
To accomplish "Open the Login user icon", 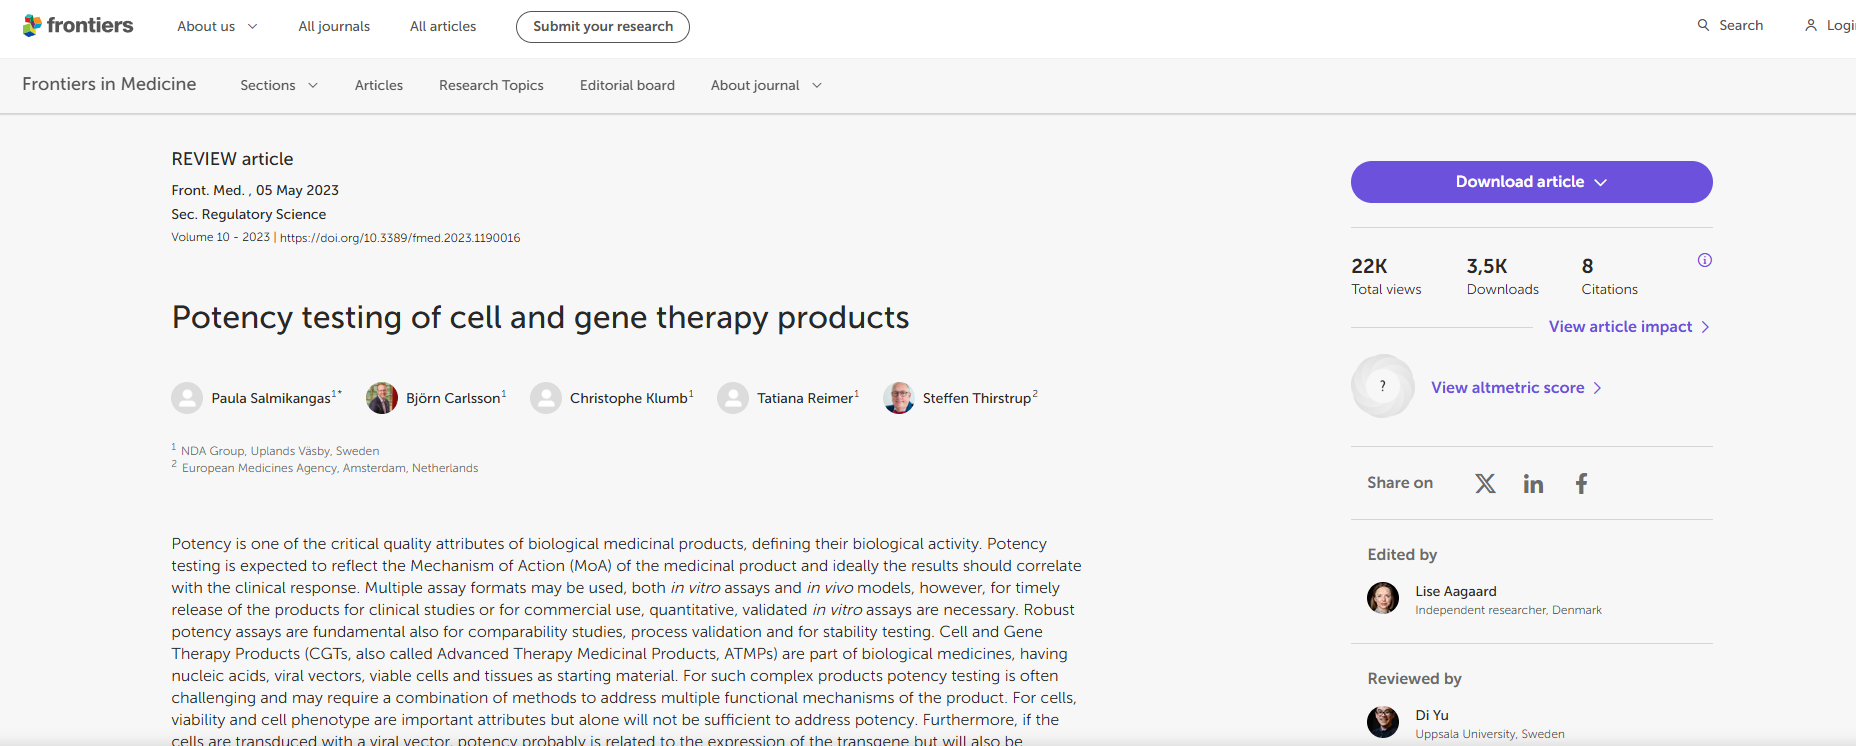I will click(1811, 25).
